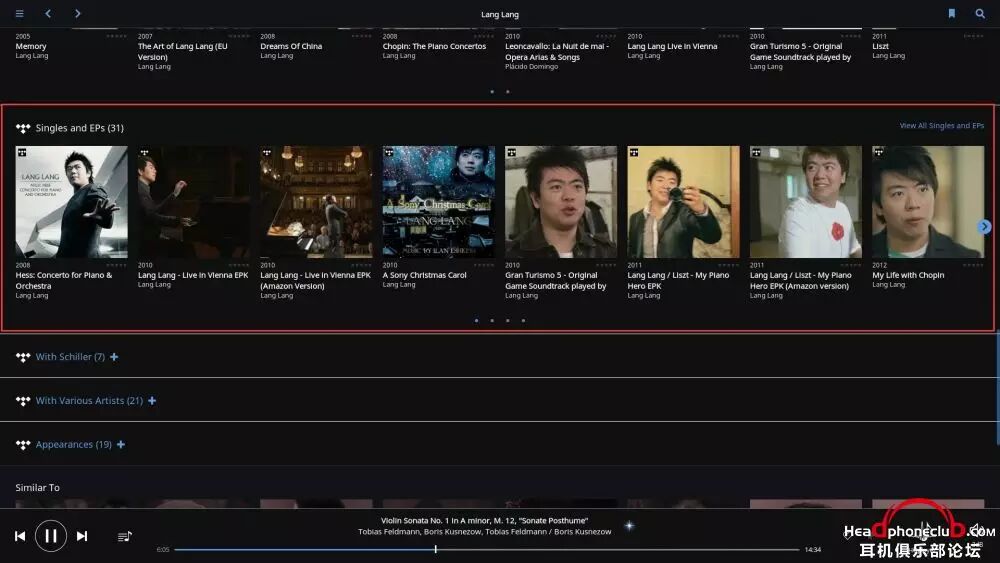Click Plácido Domingo artist name

pos(531,66)
